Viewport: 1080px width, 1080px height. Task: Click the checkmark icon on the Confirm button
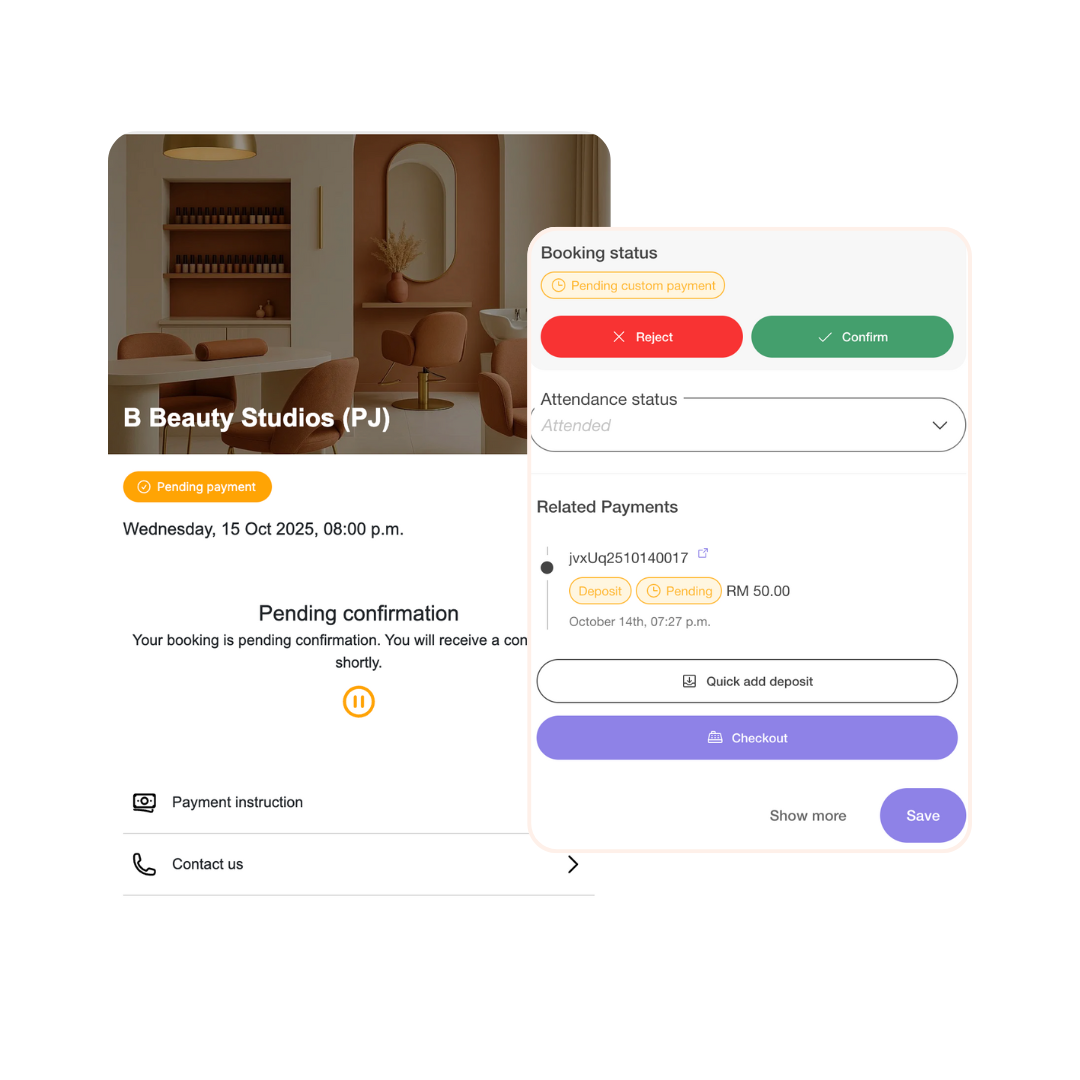[x=824, y=337]
